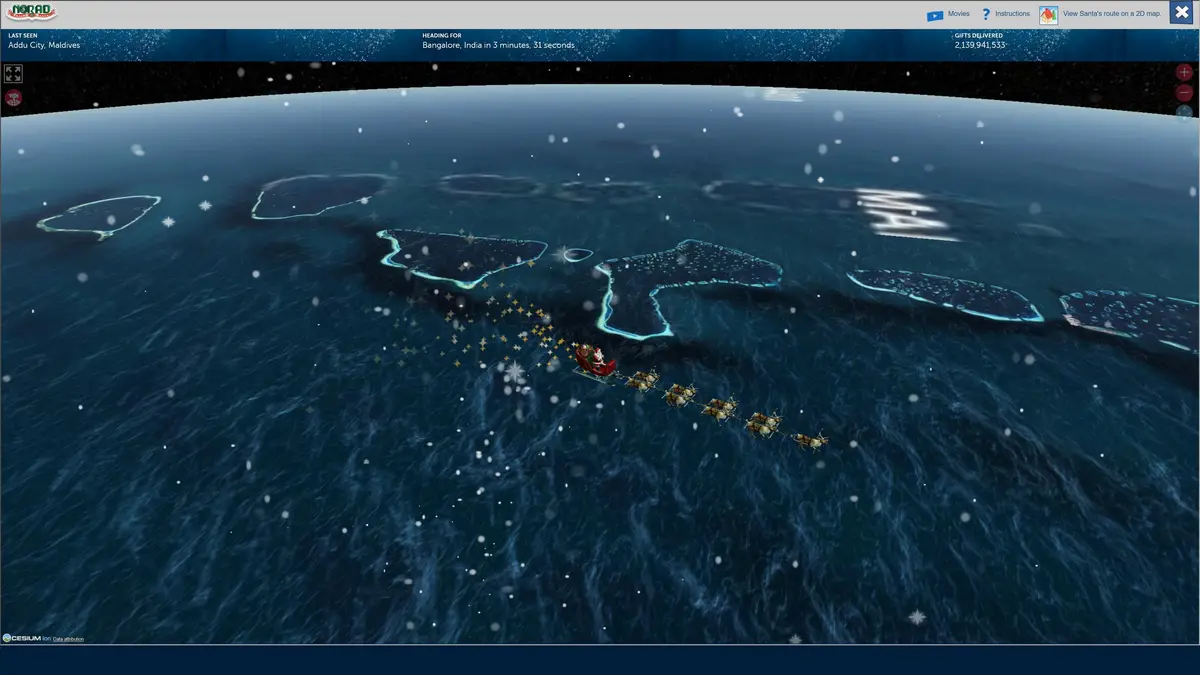Click the HEADING FOR label
Viewport: 1200px width, 675px height.
pyautogui.click(x=442, y=35)
